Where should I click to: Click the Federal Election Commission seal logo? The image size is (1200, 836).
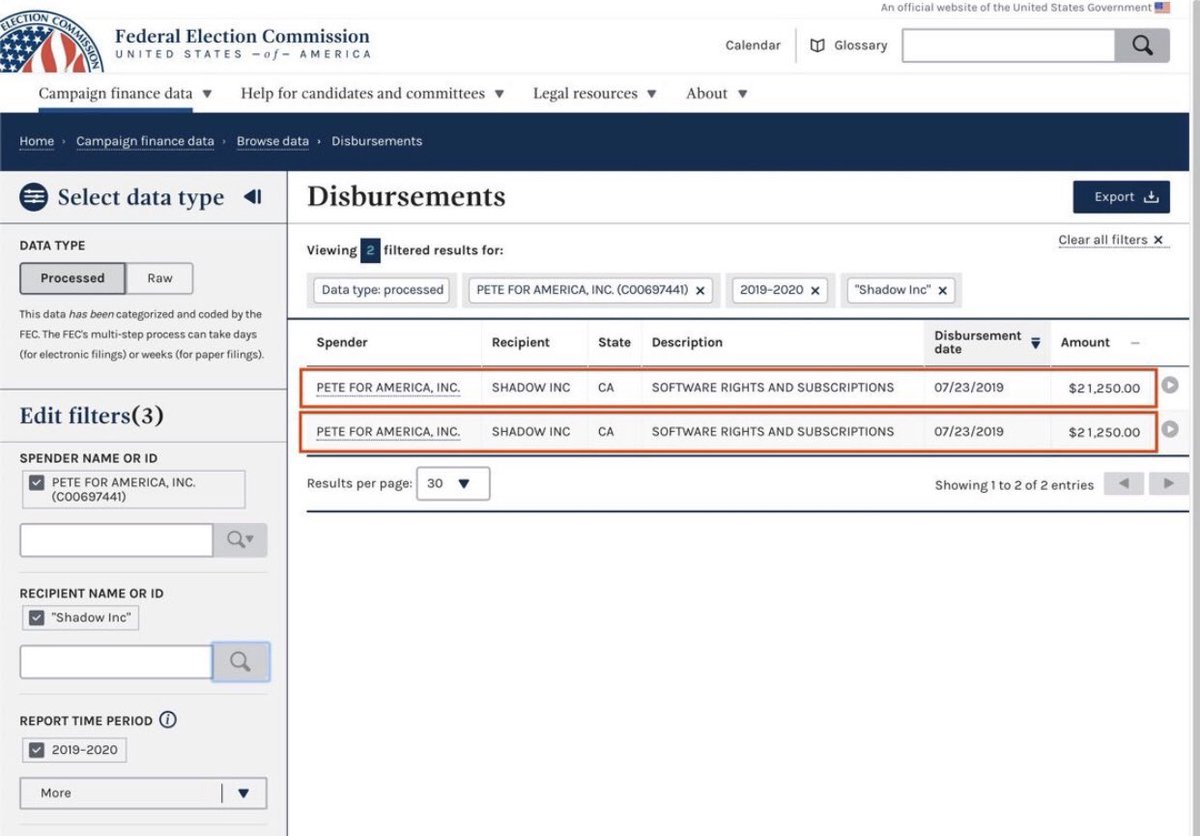(50, 40)
